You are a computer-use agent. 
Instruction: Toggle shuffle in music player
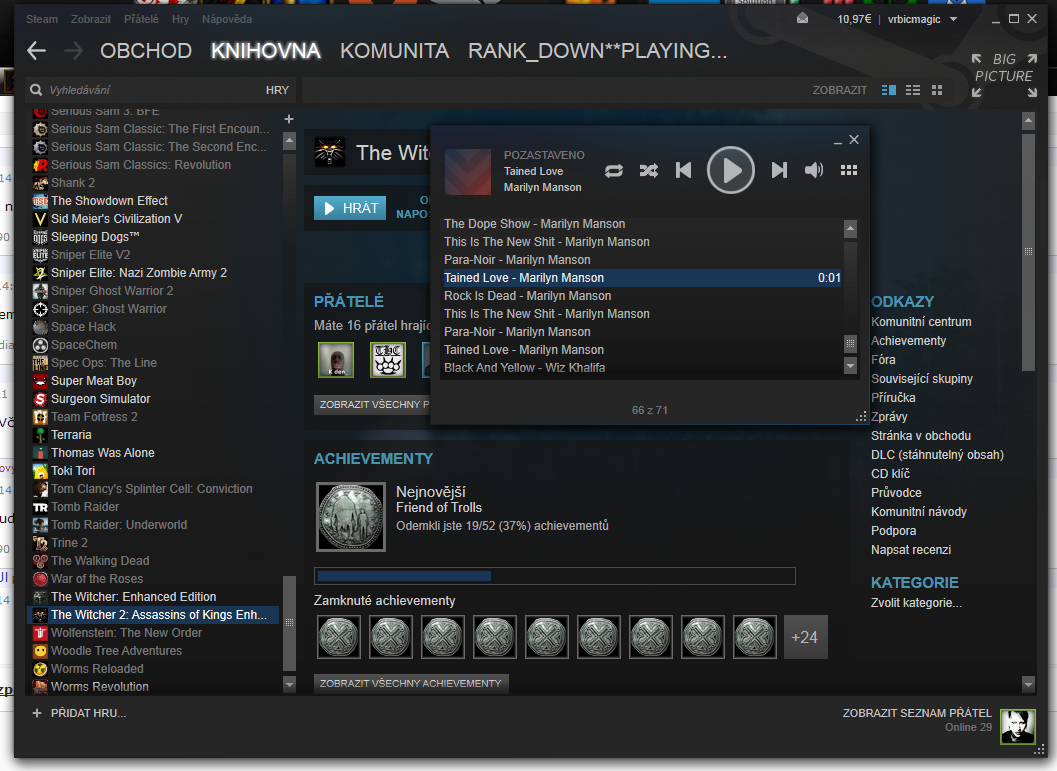point(649,170)
